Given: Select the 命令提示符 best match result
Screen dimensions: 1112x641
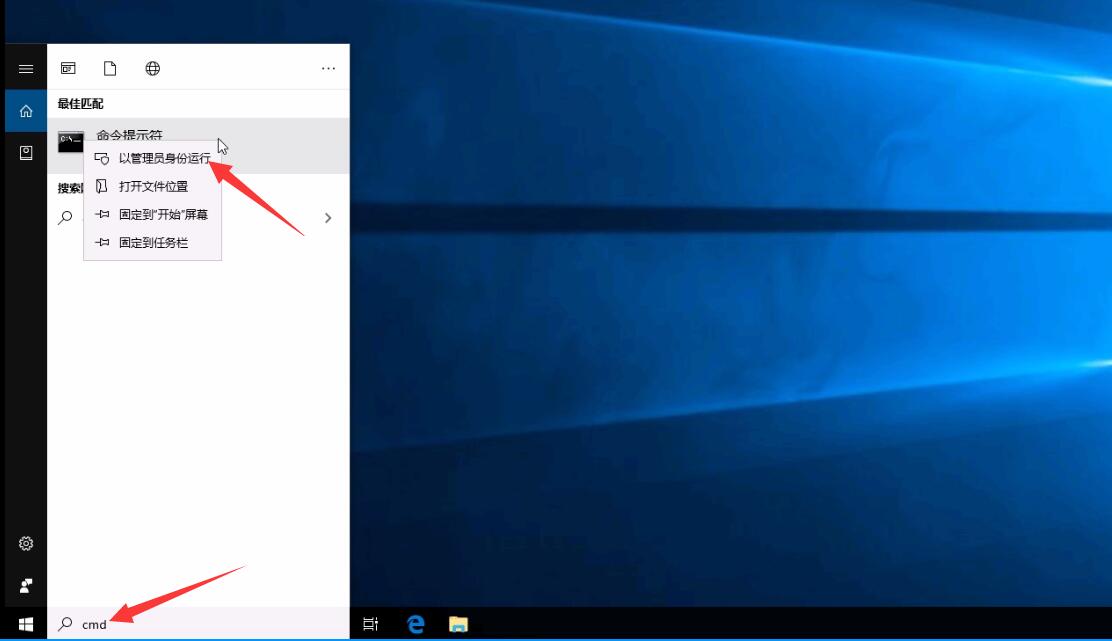Looking at the screenshot, I should 199,145.
